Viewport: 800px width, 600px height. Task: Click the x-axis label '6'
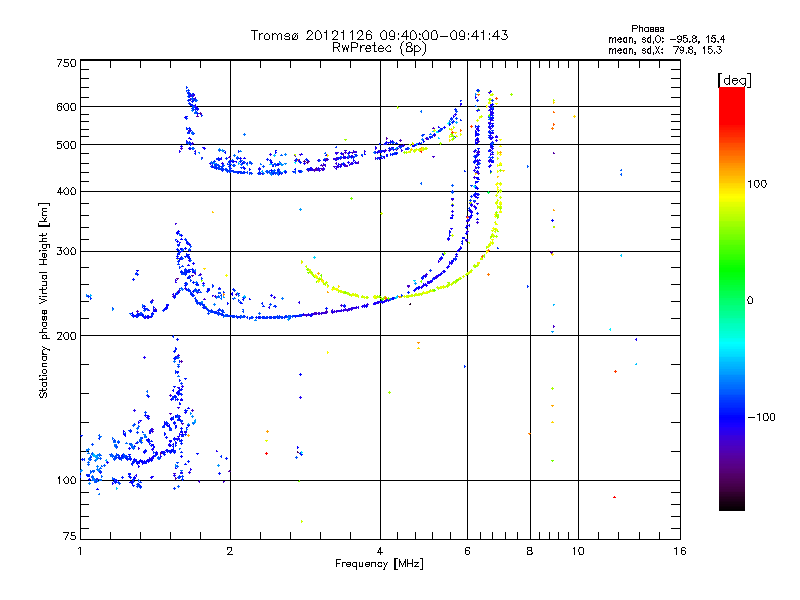pos(467,551)
